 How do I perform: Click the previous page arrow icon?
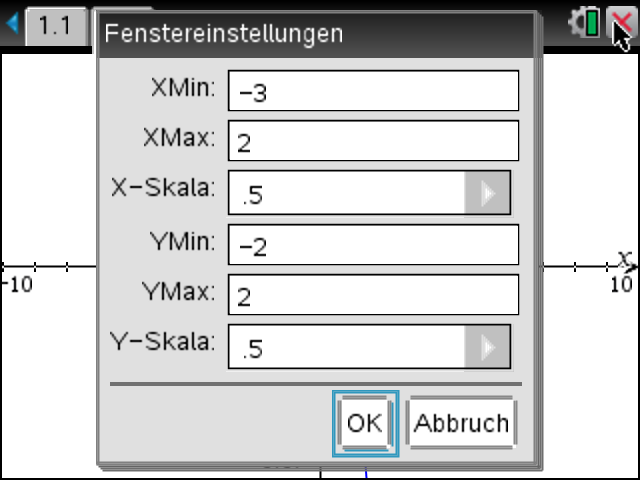pyautogui.click(x=12, y=23)
